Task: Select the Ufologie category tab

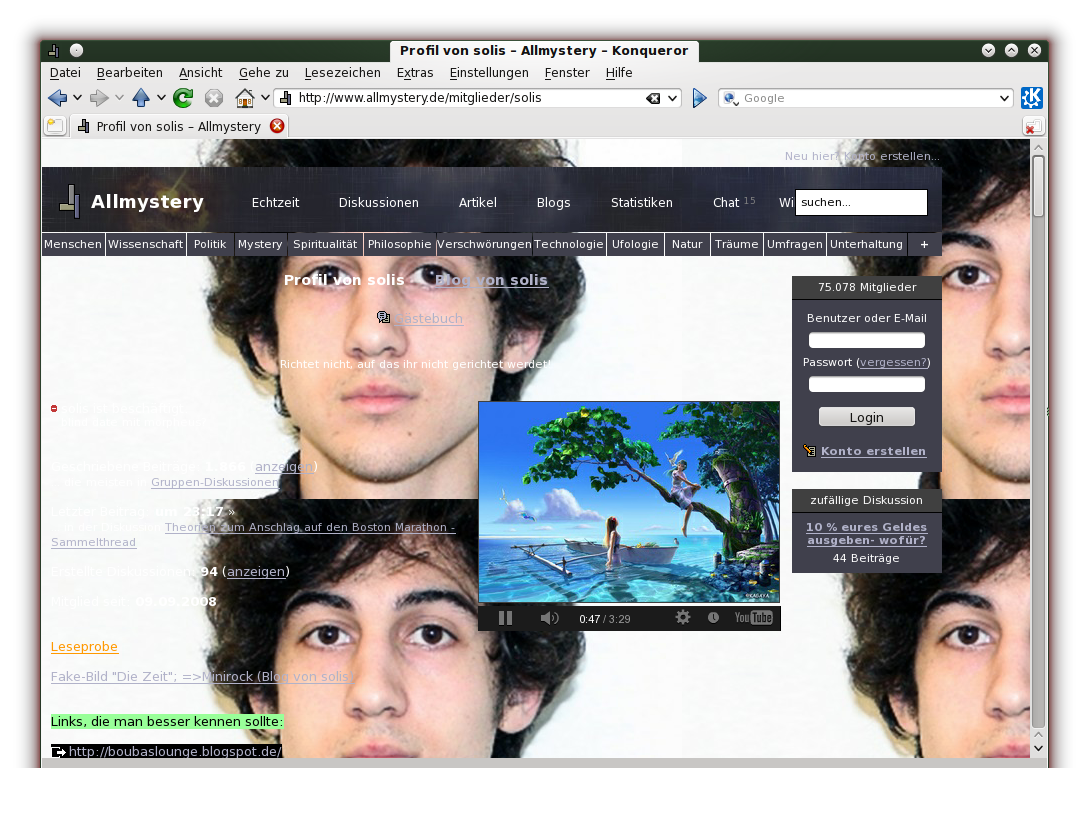Action: pos(635,244)
